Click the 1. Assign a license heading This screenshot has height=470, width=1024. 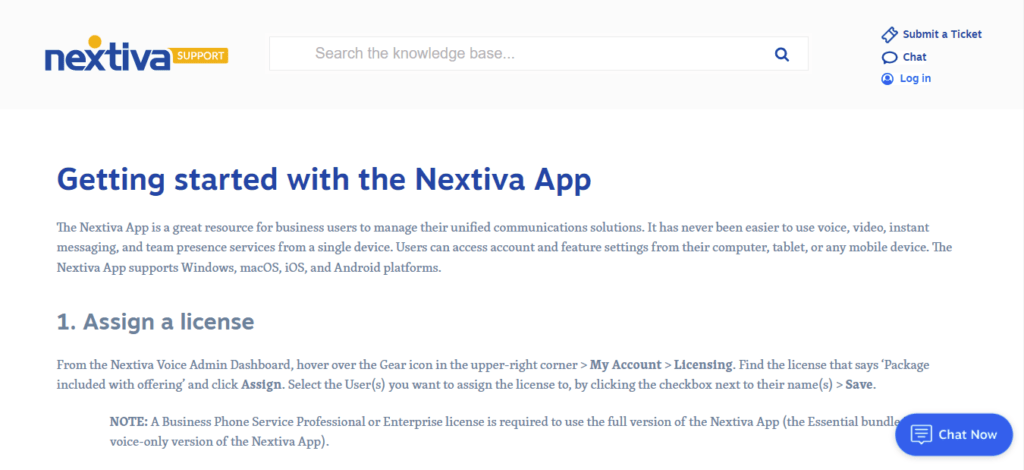(x=155, y=322)
